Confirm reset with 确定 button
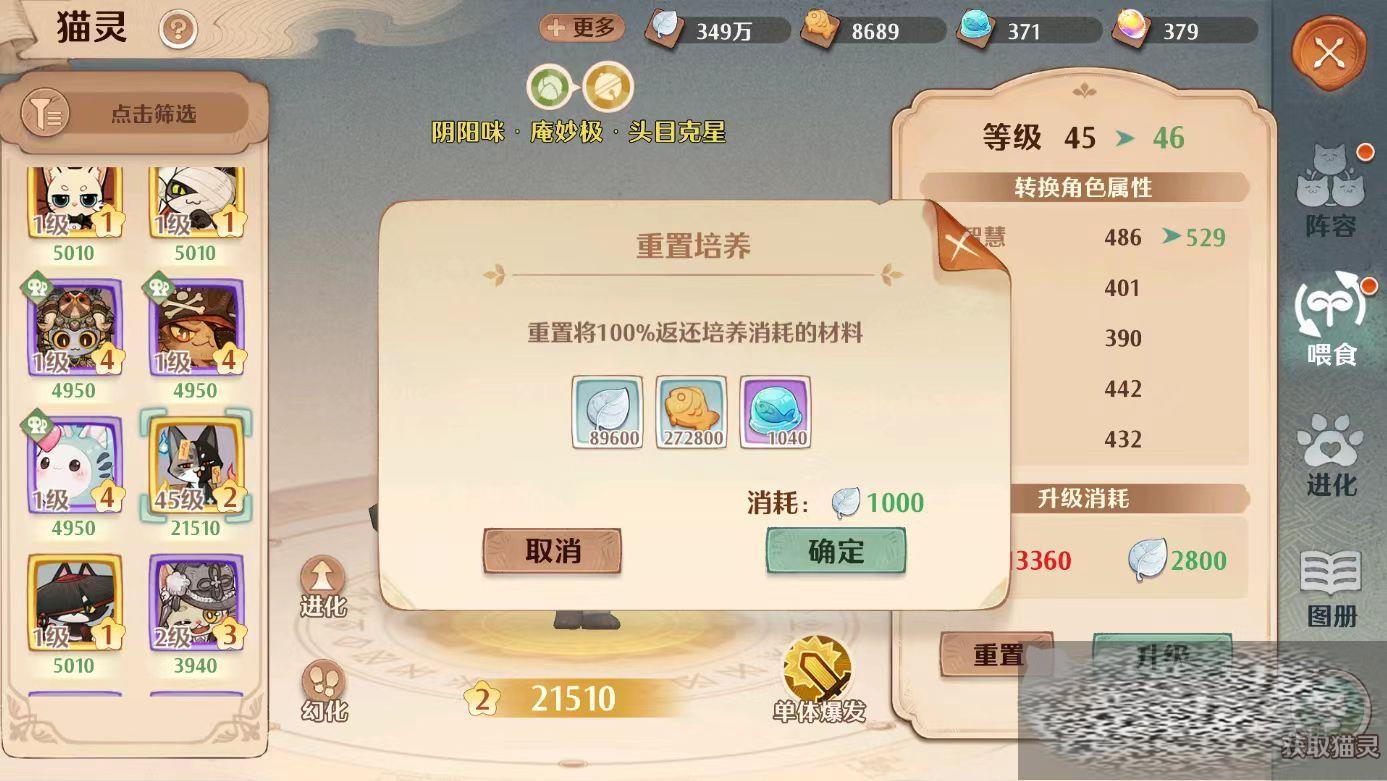 coord(836,551)
